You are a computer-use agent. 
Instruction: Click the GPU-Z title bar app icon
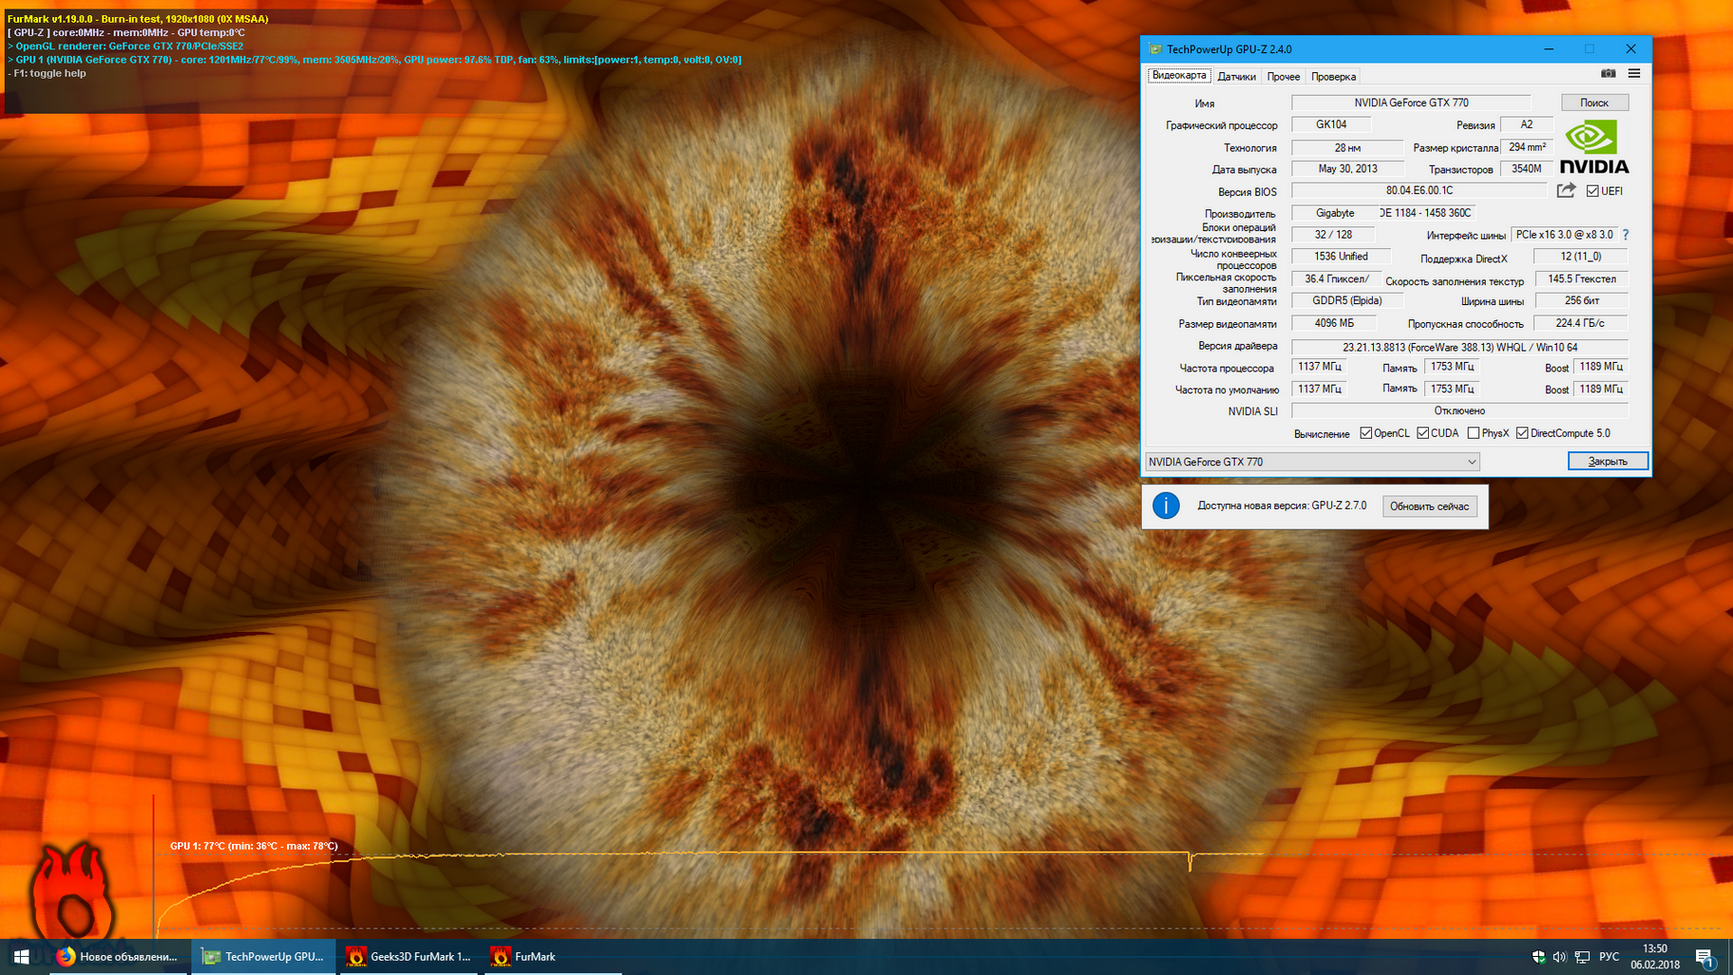(1156, 49)
